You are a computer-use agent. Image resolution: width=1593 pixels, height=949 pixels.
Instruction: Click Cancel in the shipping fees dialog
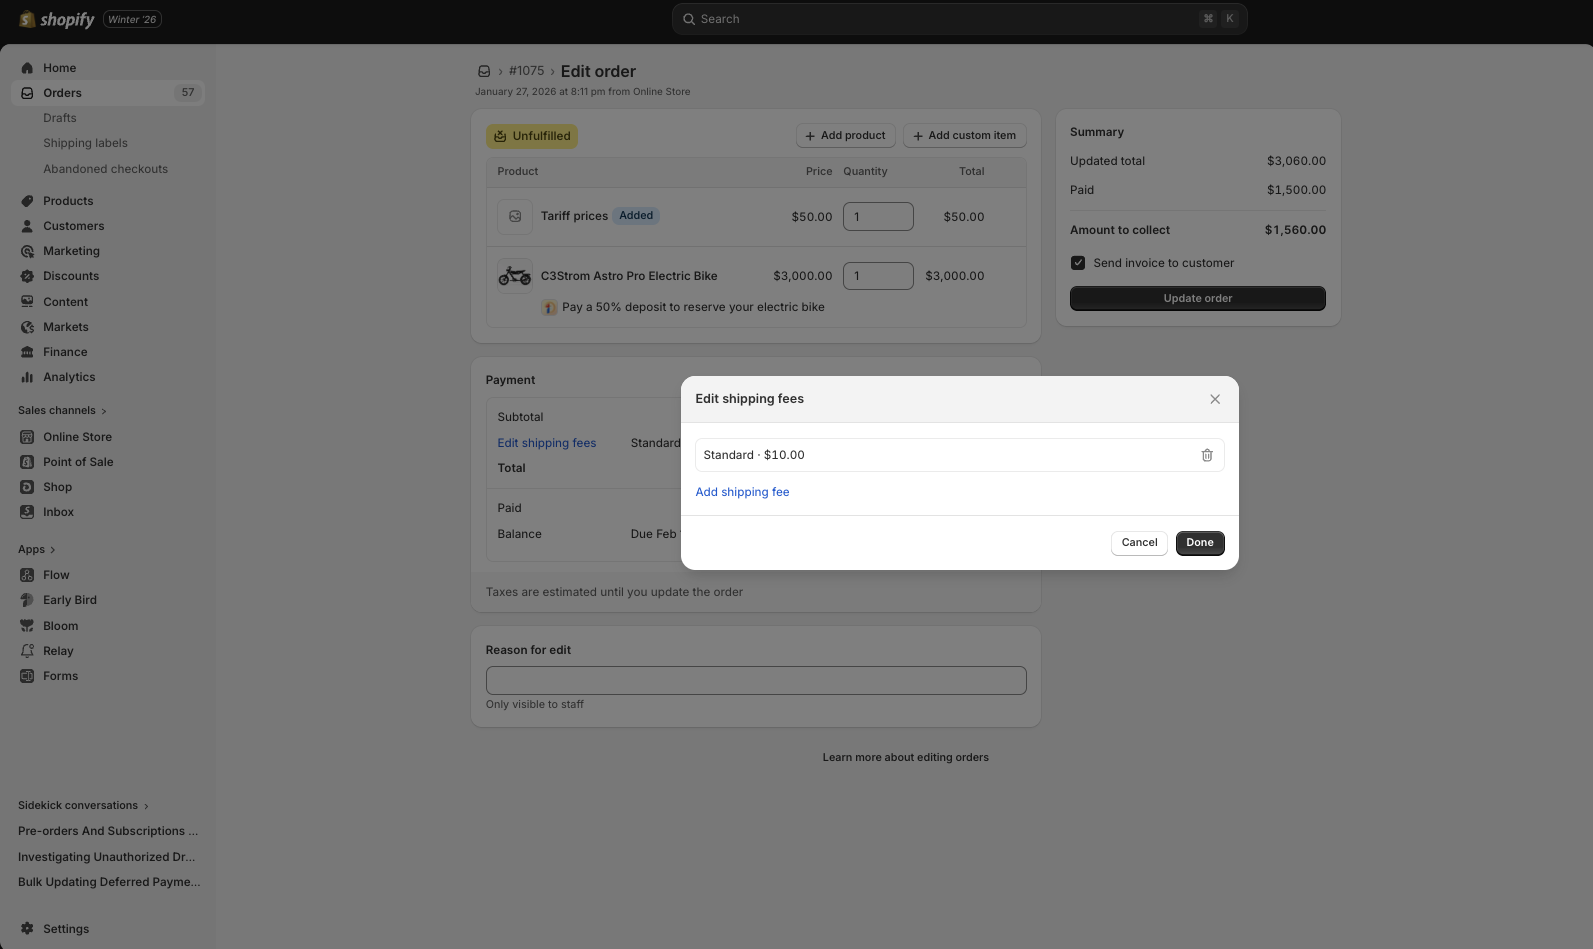point(1139,543)
